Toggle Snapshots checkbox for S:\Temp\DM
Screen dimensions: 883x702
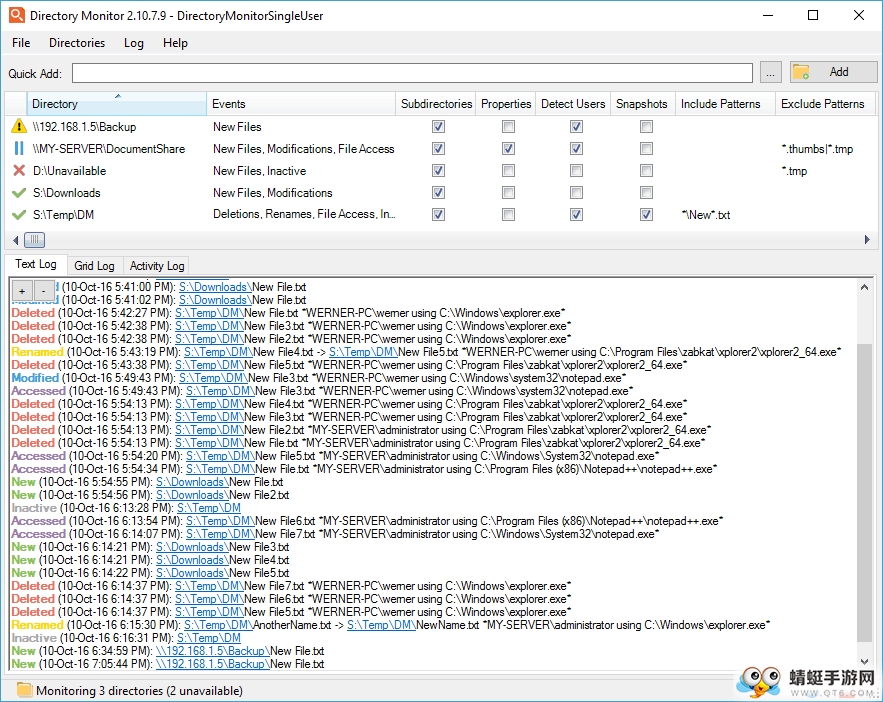[x=646, y=214]
